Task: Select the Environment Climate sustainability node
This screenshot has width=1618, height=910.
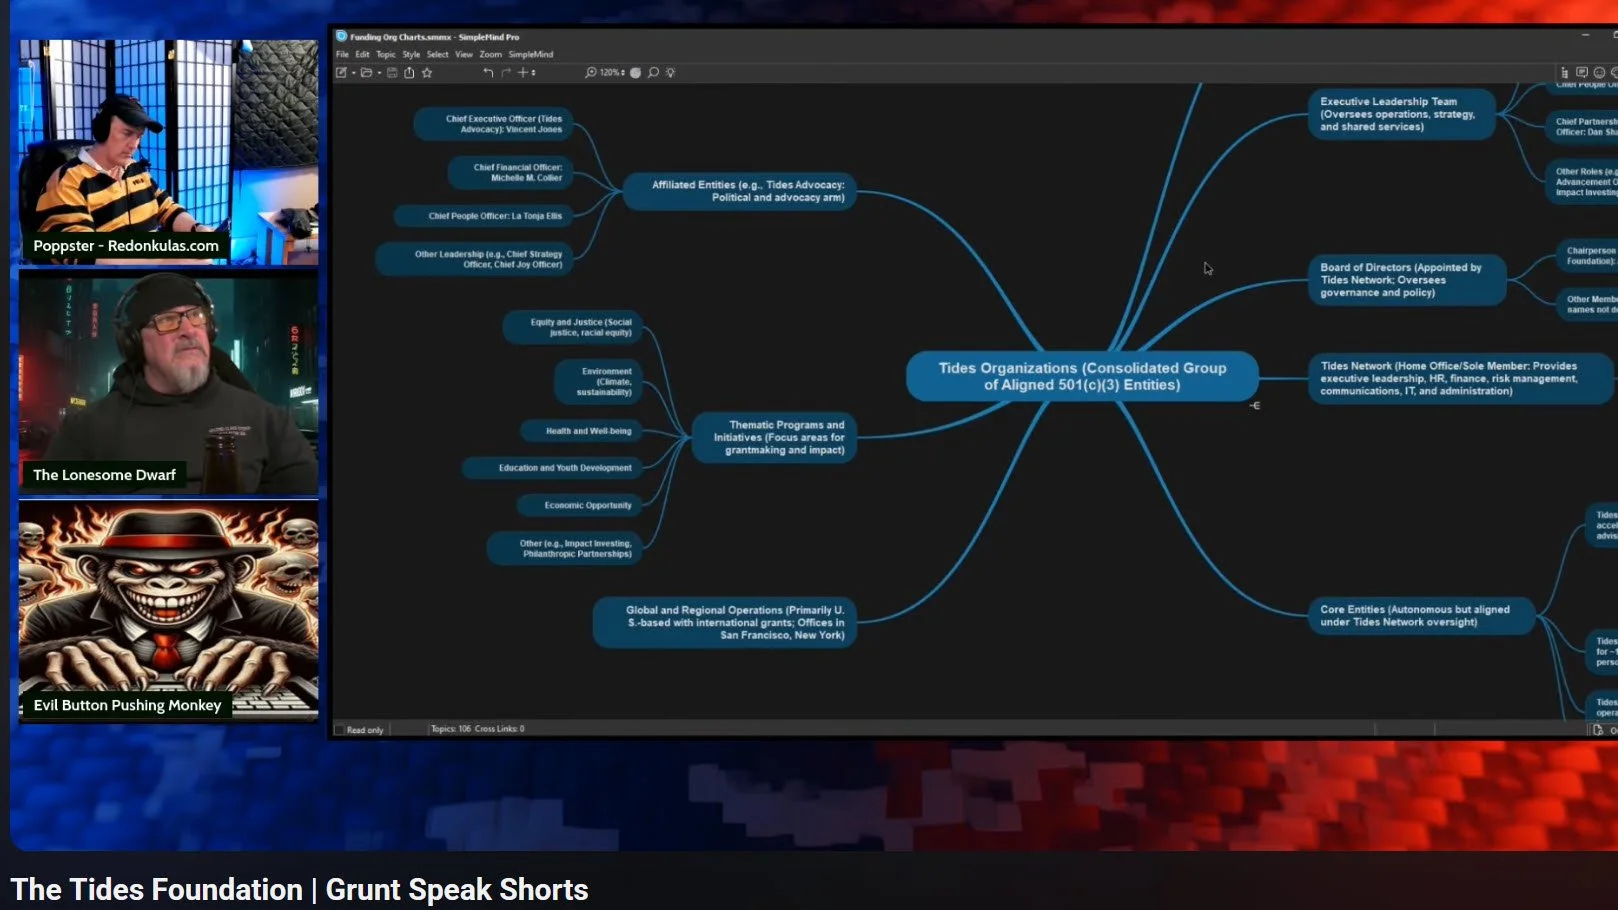Action: (597, 381)
